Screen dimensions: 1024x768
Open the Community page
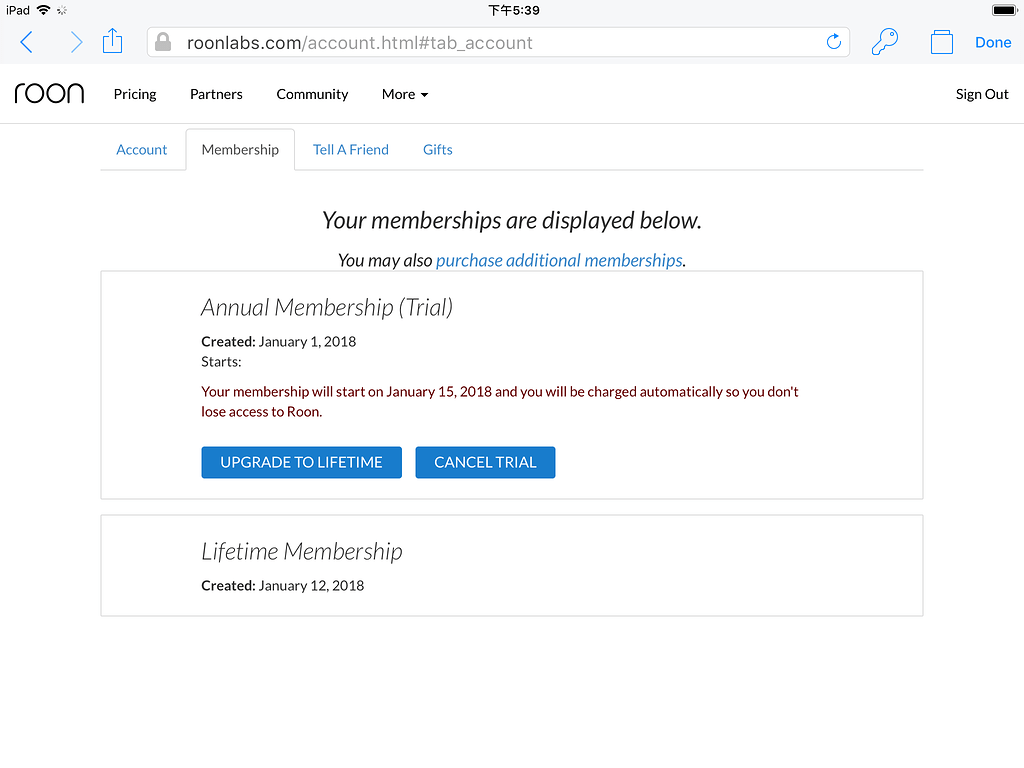tap(312, 93)
